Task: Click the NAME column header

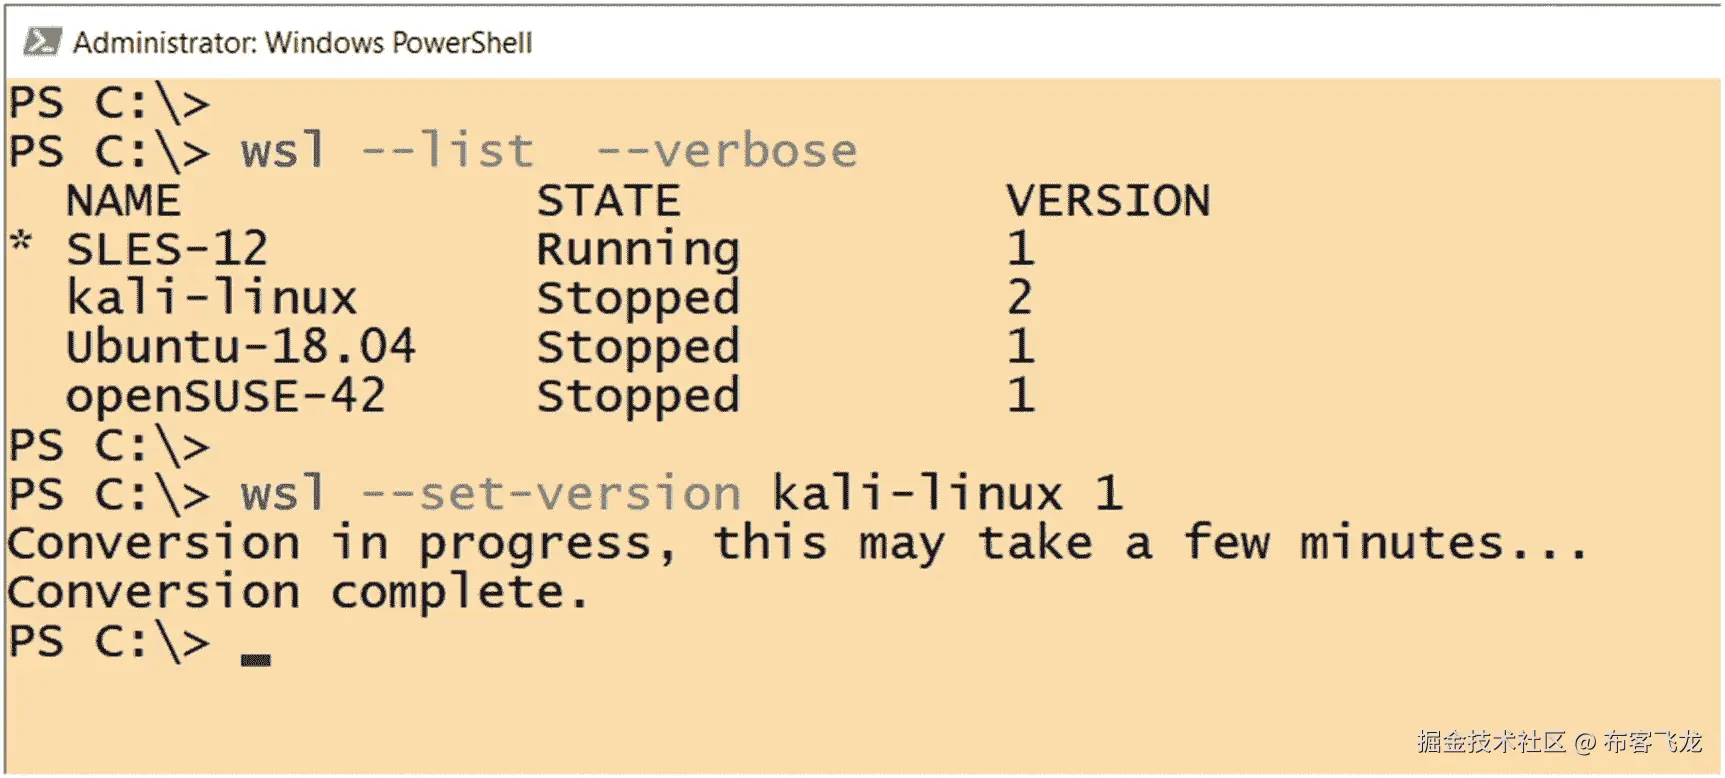Action: tap(123, 201)
